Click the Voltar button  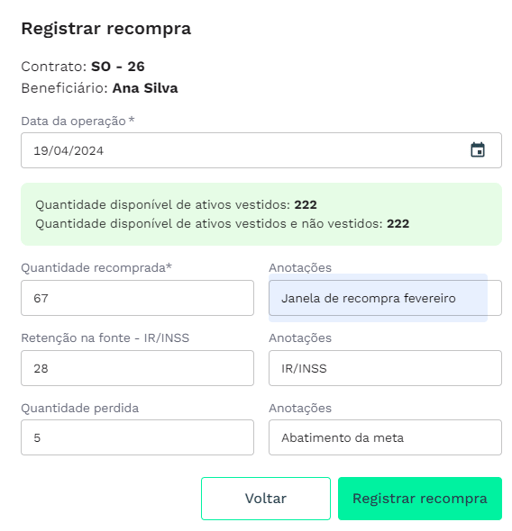[x=266, y=498]
